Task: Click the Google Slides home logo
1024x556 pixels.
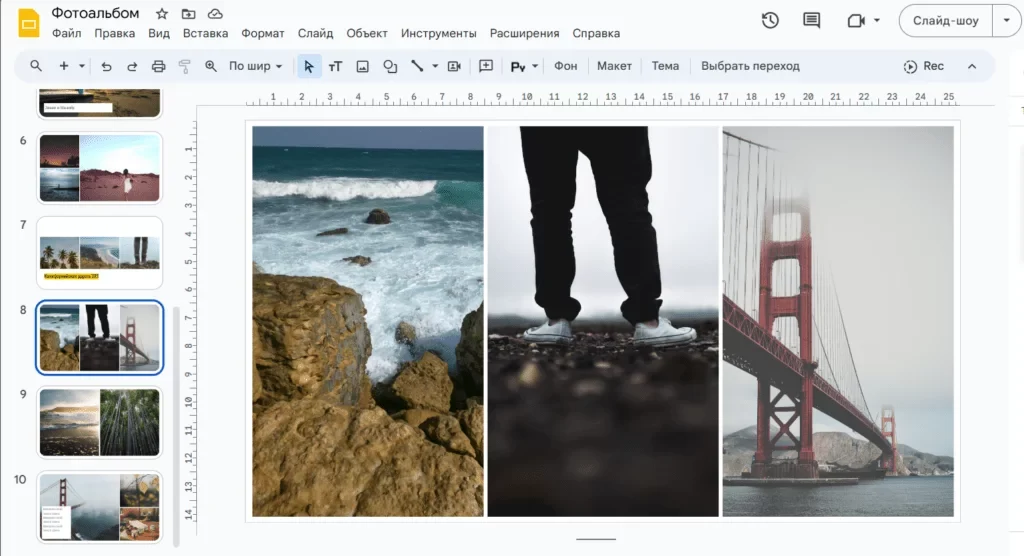Action: (29, 24)
